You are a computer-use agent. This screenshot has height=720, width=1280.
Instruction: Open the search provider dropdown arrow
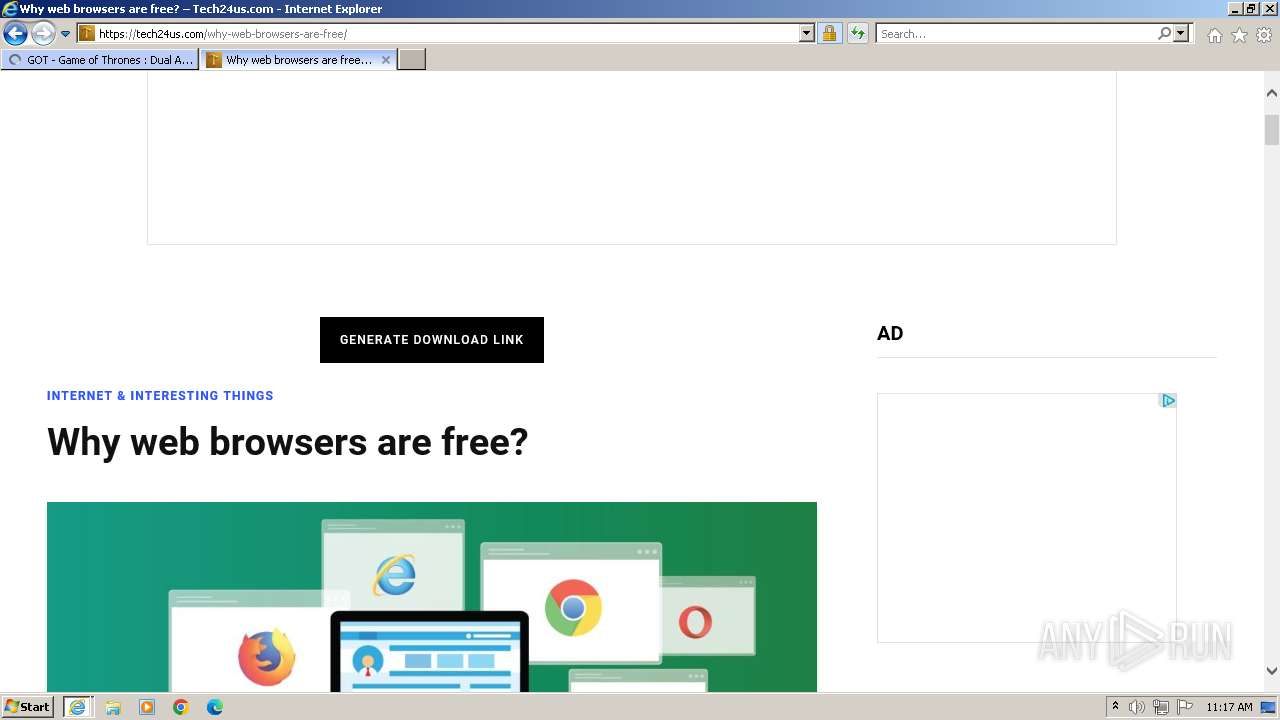1181,34
